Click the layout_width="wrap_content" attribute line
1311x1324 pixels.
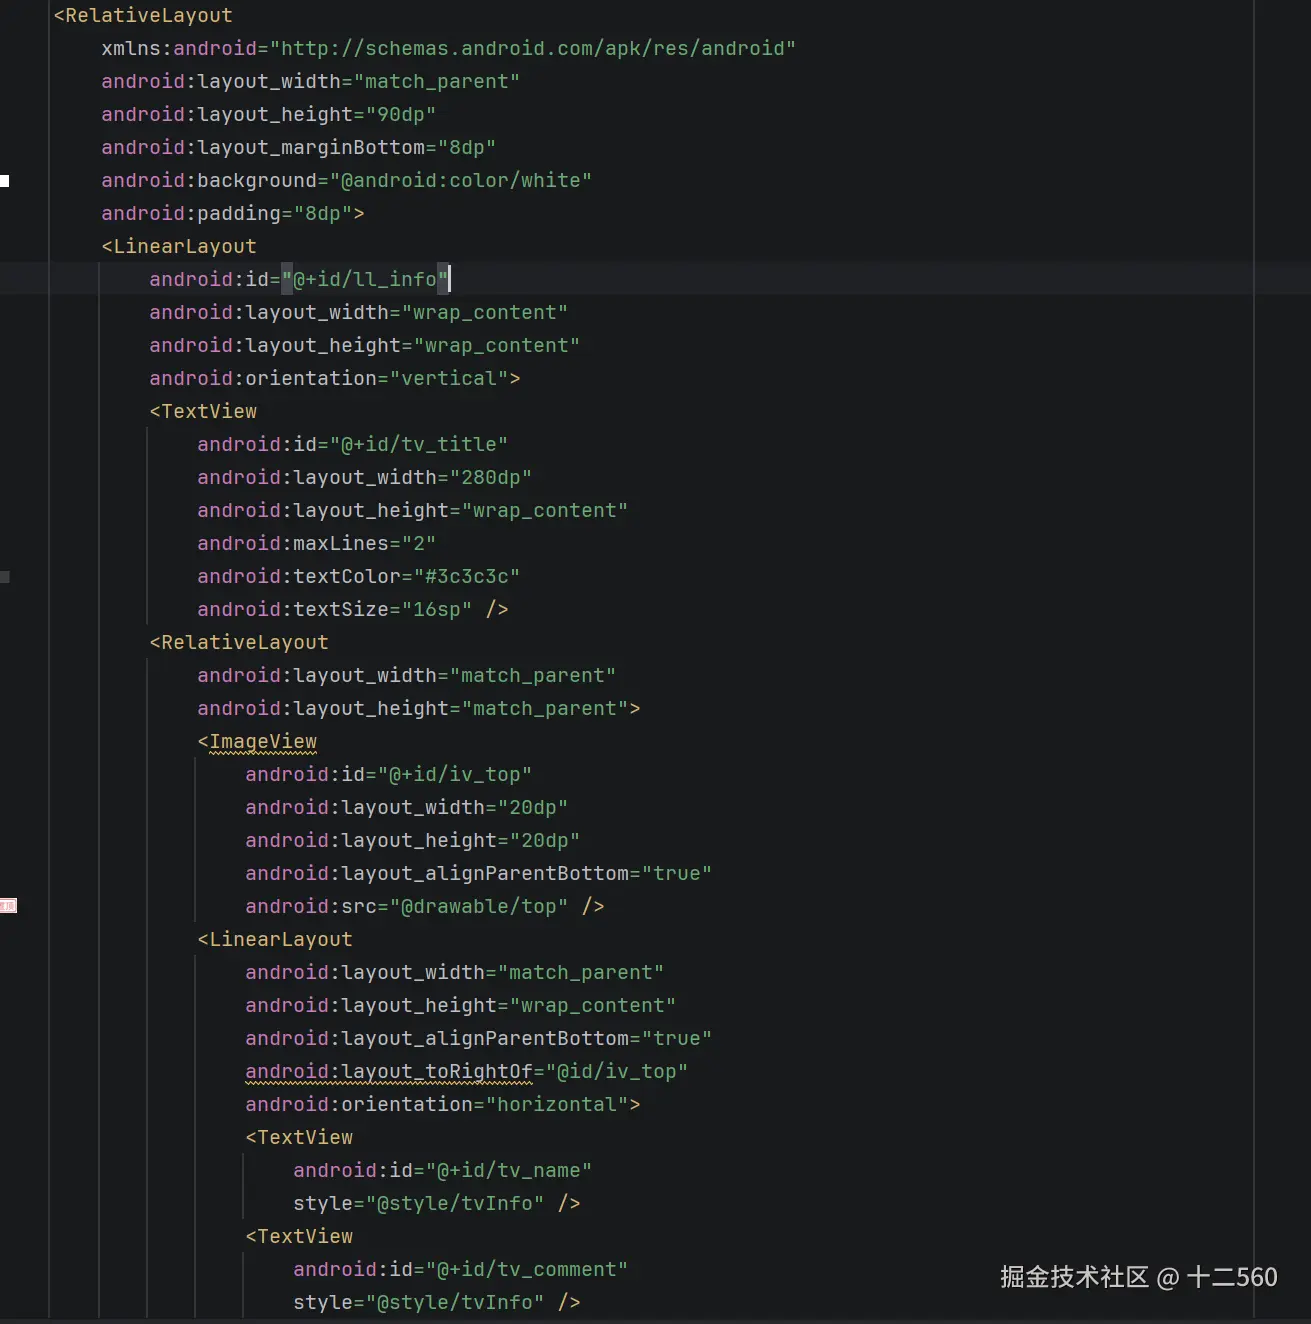(x=358, y=312)
